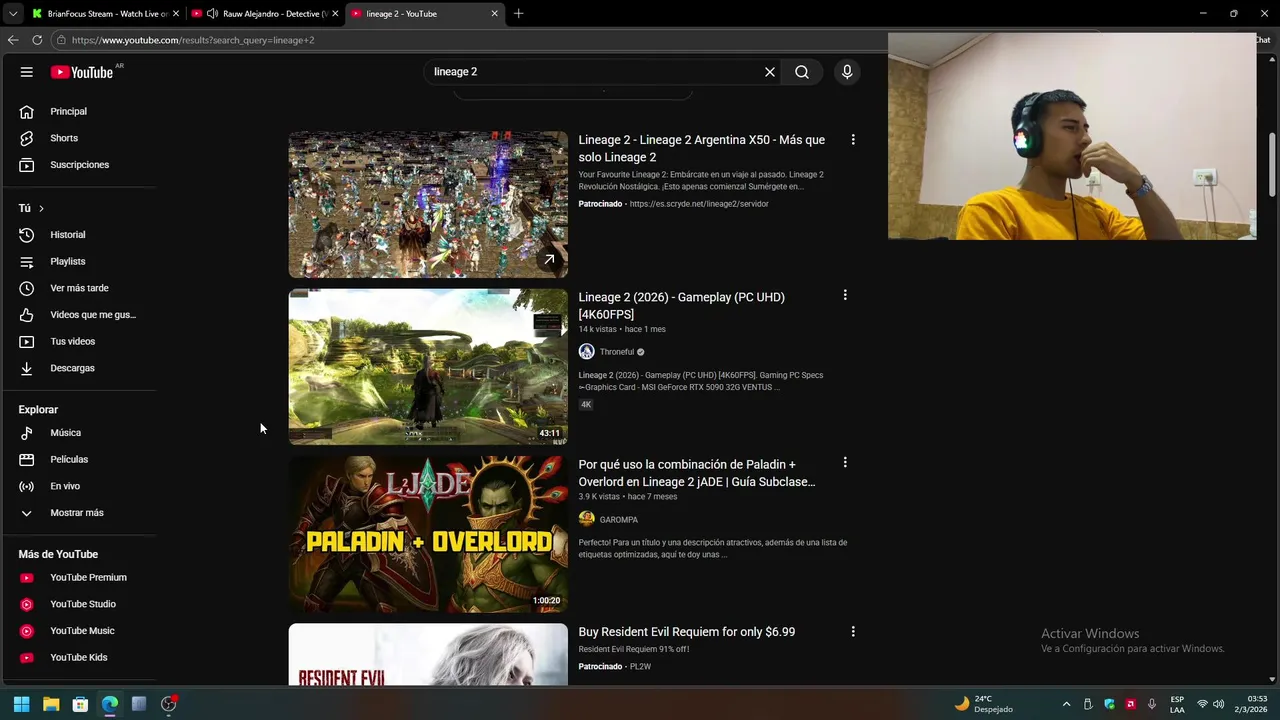This screenshot has height=720, width=1280.
Task: Show hidden system tray icons chevron
Action: click(1066, 704)
